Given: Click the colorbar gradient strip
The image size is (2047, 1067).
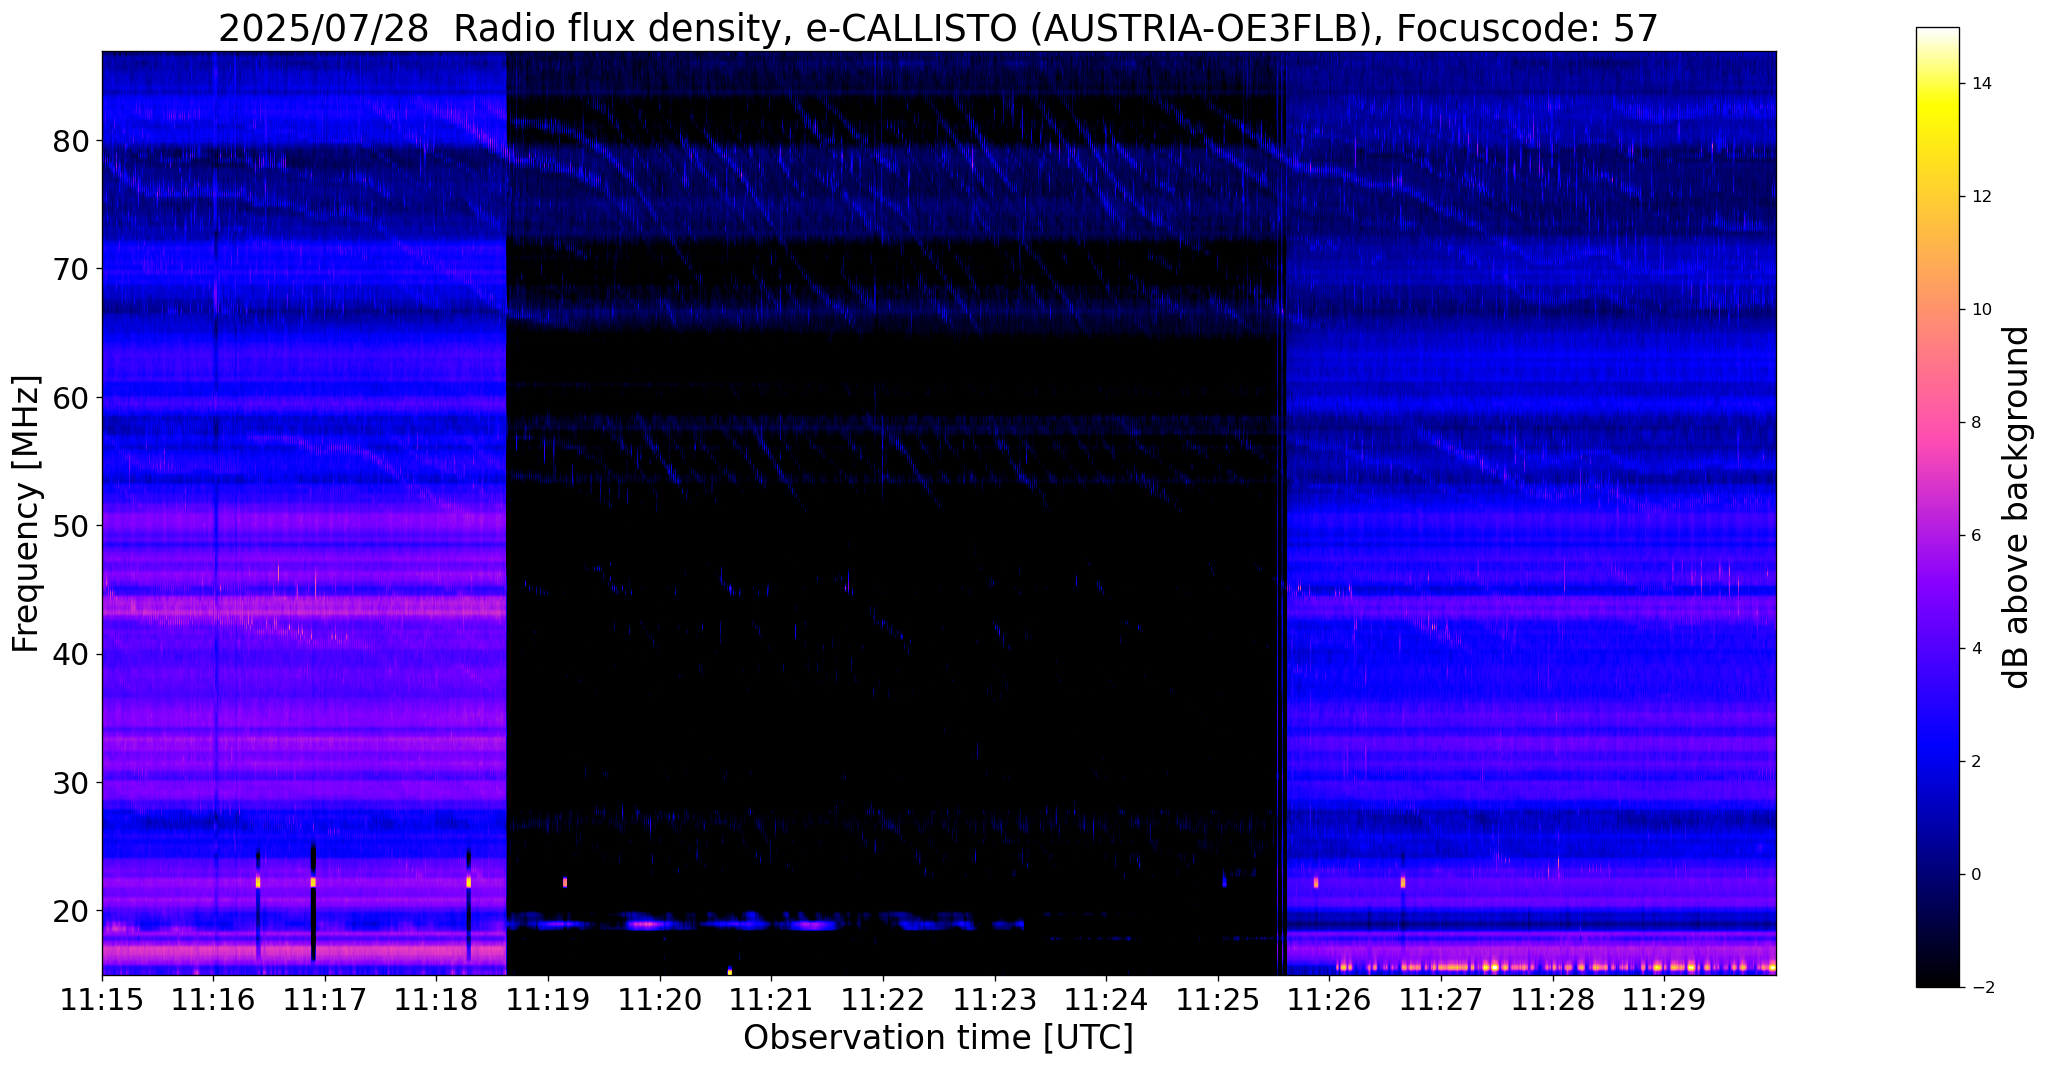Looking at the screenshot, I should [1937, 507].
